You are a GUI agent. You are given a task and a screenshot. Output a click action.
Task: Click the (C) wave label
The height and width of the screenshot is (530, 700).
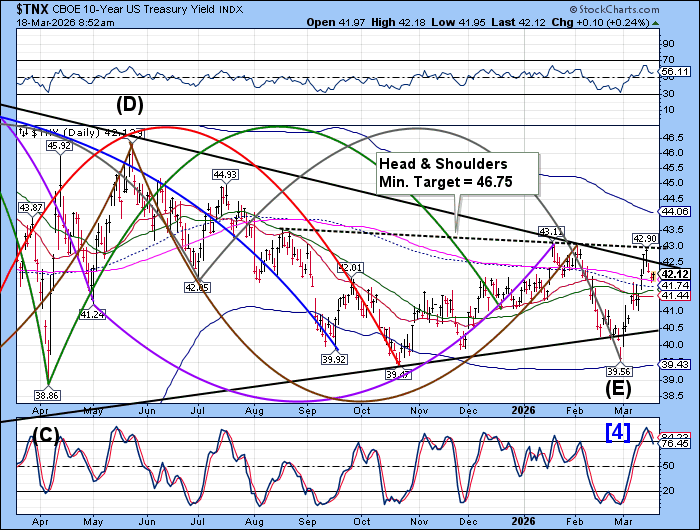(x=44, y=437)
